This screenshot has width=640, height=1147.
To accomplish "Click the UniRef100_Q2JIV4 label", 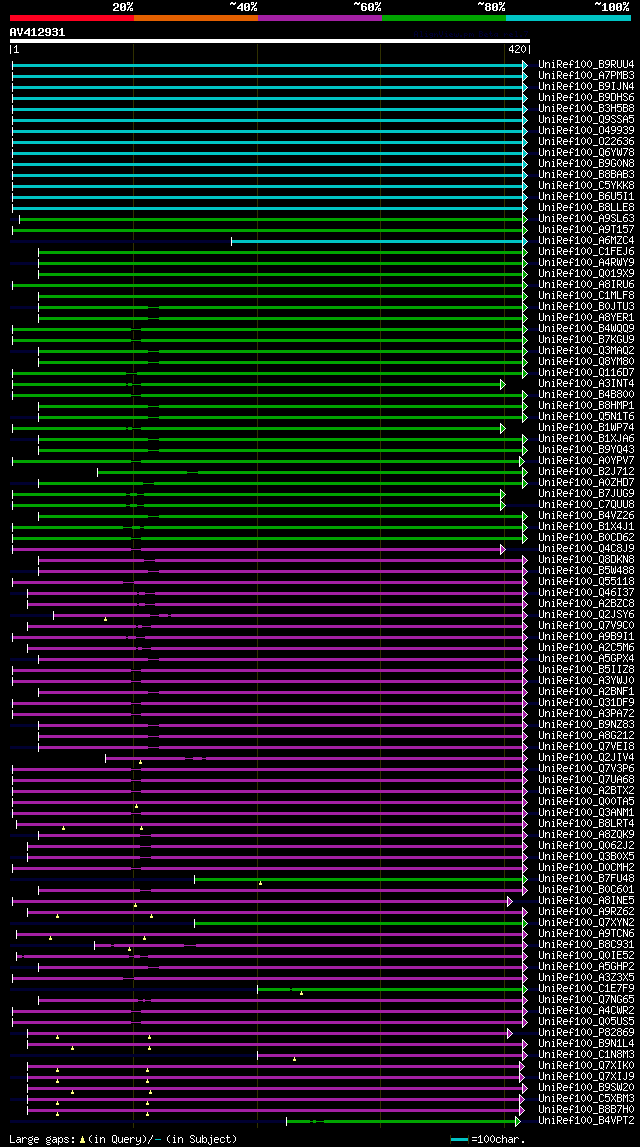I will pos(586,757).
